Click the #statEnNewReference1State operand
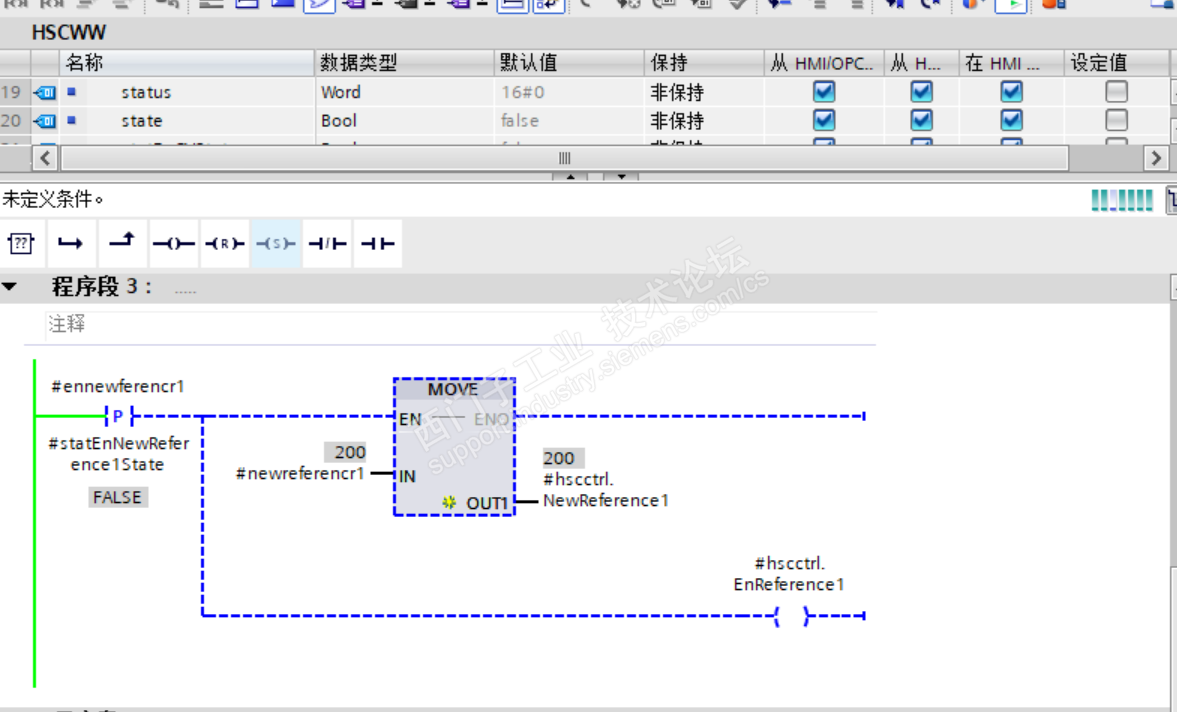This screenshot has height=712, width=1177. 119,454
